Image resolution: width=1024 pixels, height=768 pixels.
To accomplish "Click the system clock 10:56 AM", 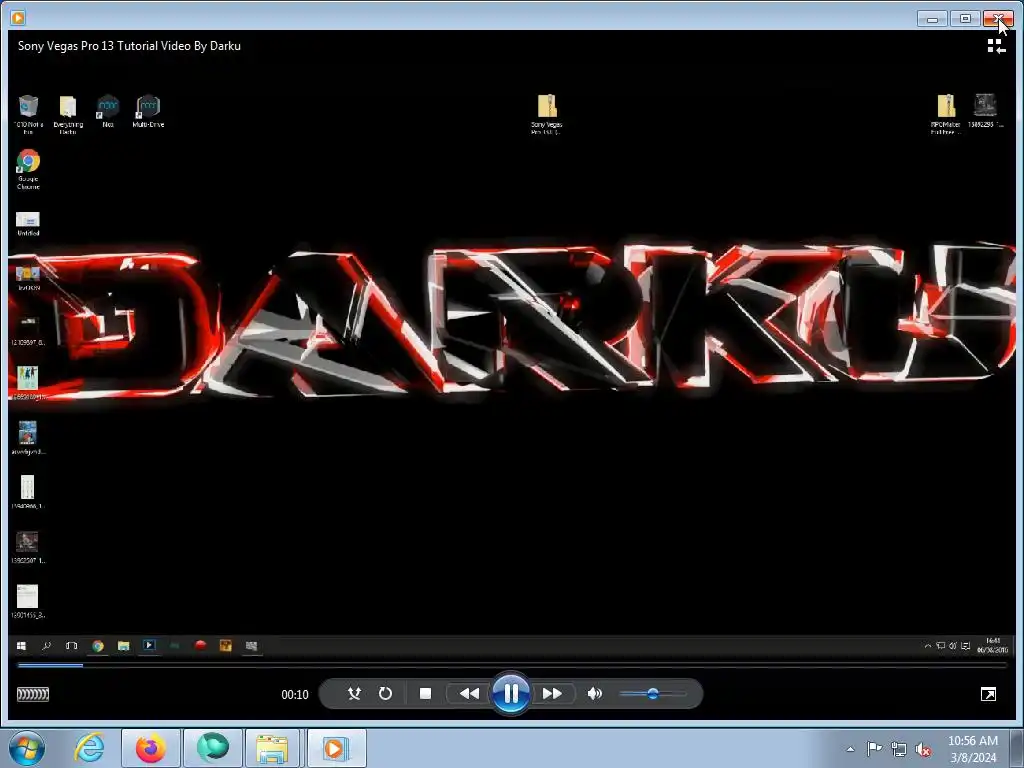I will [973, 741].
